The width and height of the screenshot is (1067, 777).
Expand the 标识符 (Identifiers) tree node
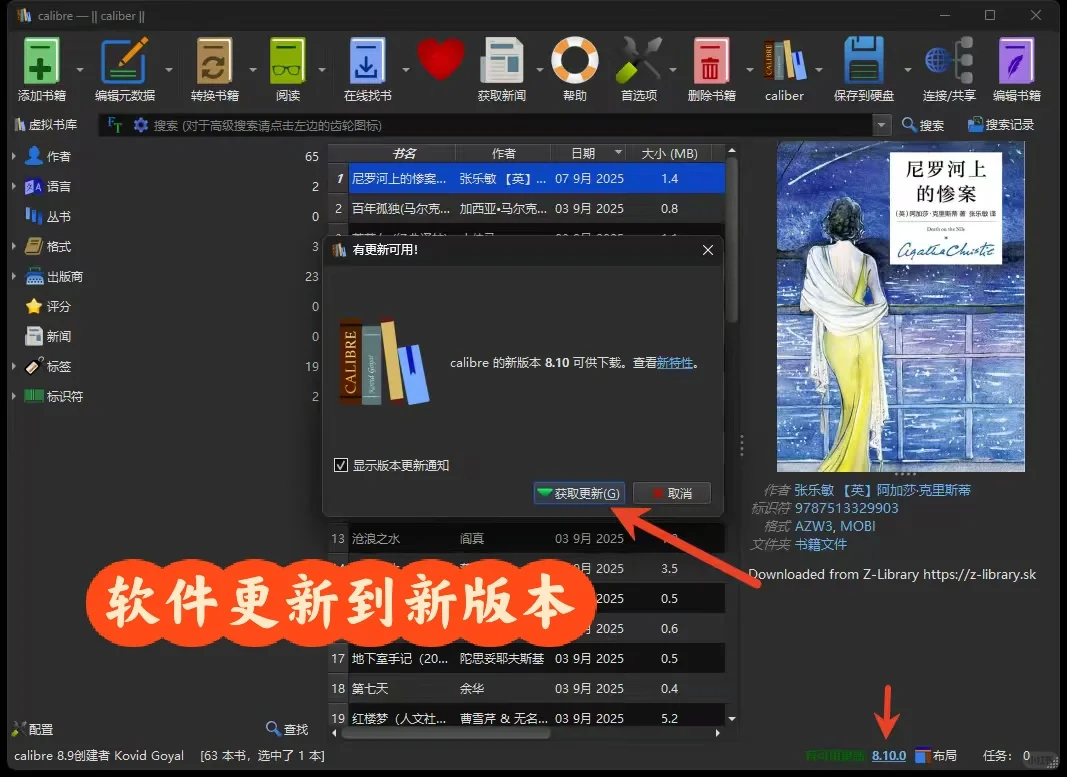point(14,395)
